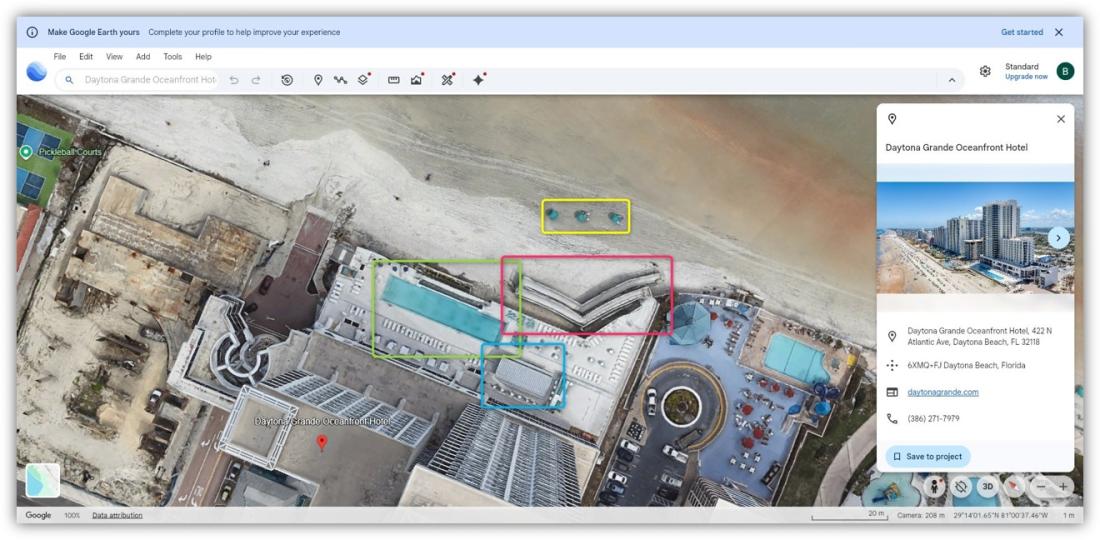Viewport: 1100px width, 540px height.
Task: Click the Pegman Street View icon
Action: [935, 486]
